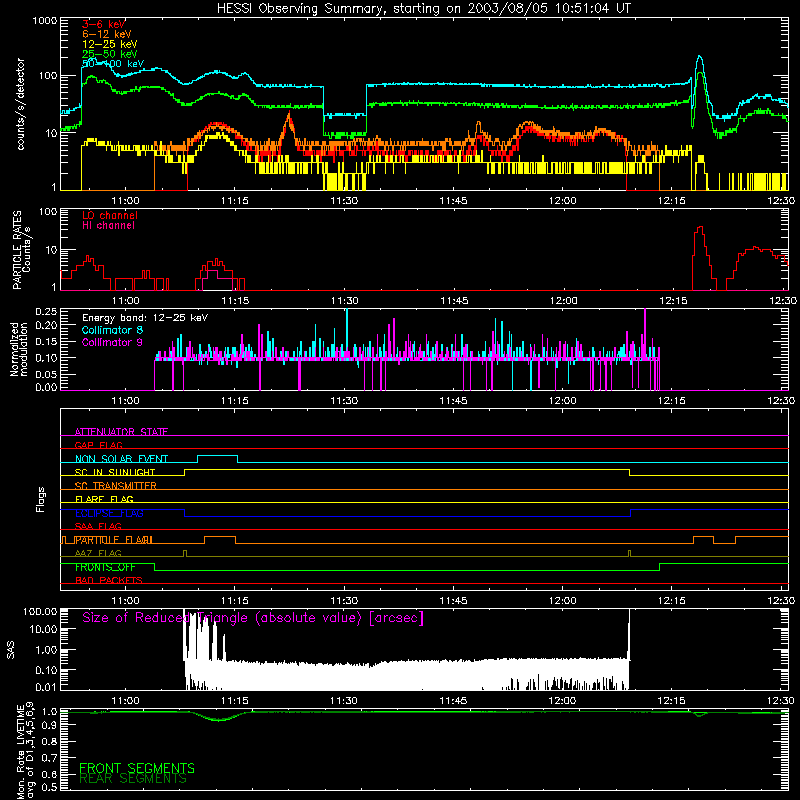Select the Collimator 9 legend label
This screenshot has height=800, width=800.
click(112, 342)
